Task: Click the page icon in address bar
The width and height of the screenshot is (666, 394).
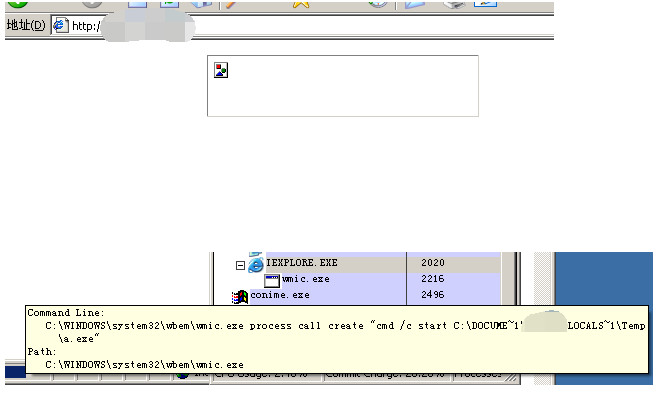Action: (60, 25)
